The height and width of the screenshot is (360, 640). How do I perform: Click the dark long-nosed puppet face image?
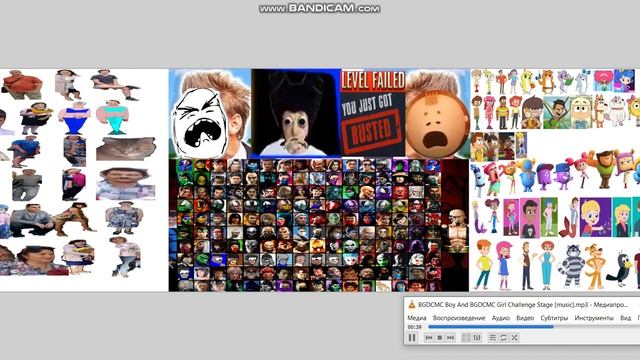pos(296,113)
